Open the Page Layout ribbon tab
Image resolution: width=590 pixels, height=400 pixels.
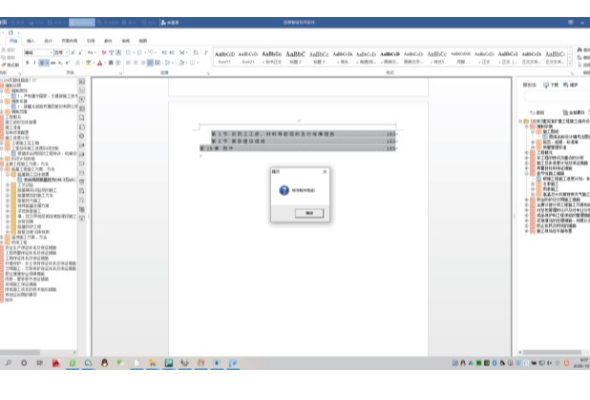(69, 41)
